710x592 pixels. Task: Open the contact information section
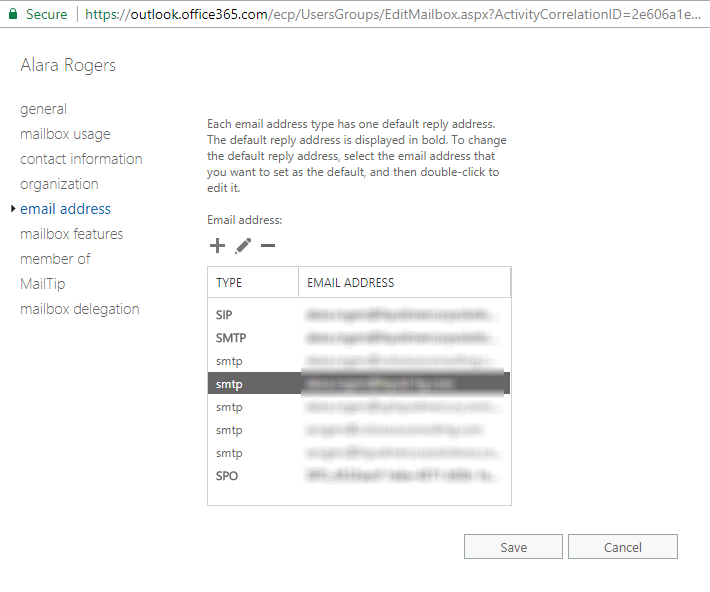point(81,159)
